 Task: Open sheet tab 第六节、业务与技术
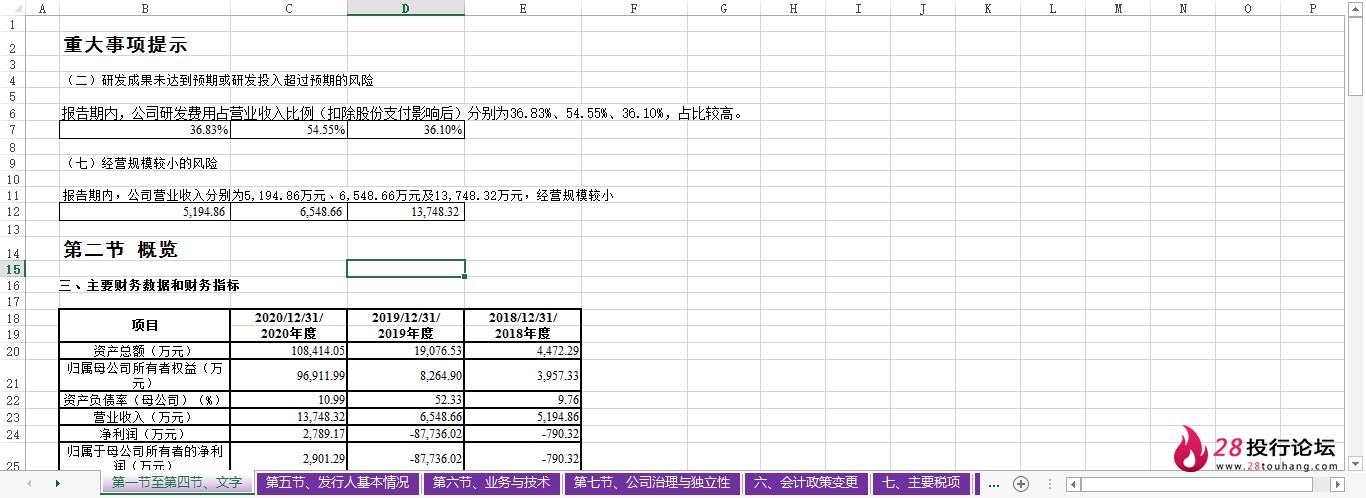492,483
